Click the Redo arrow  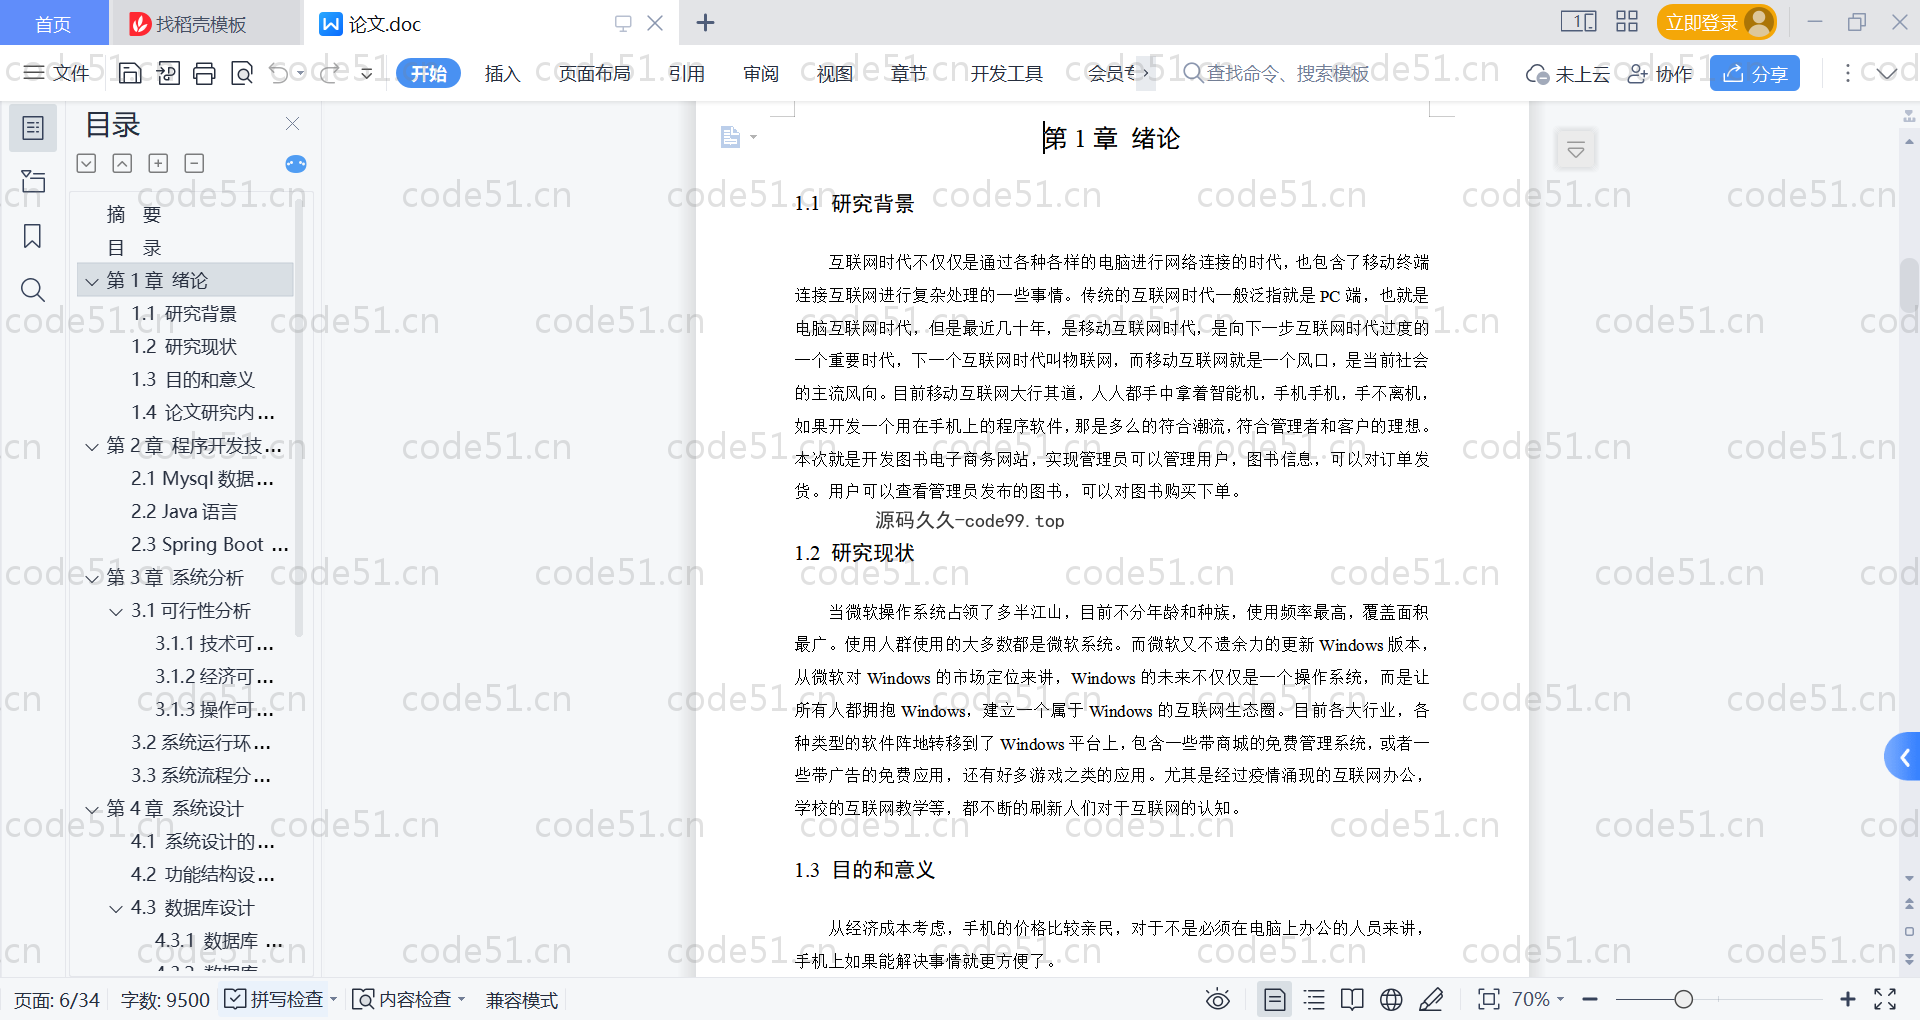(329, 73)
